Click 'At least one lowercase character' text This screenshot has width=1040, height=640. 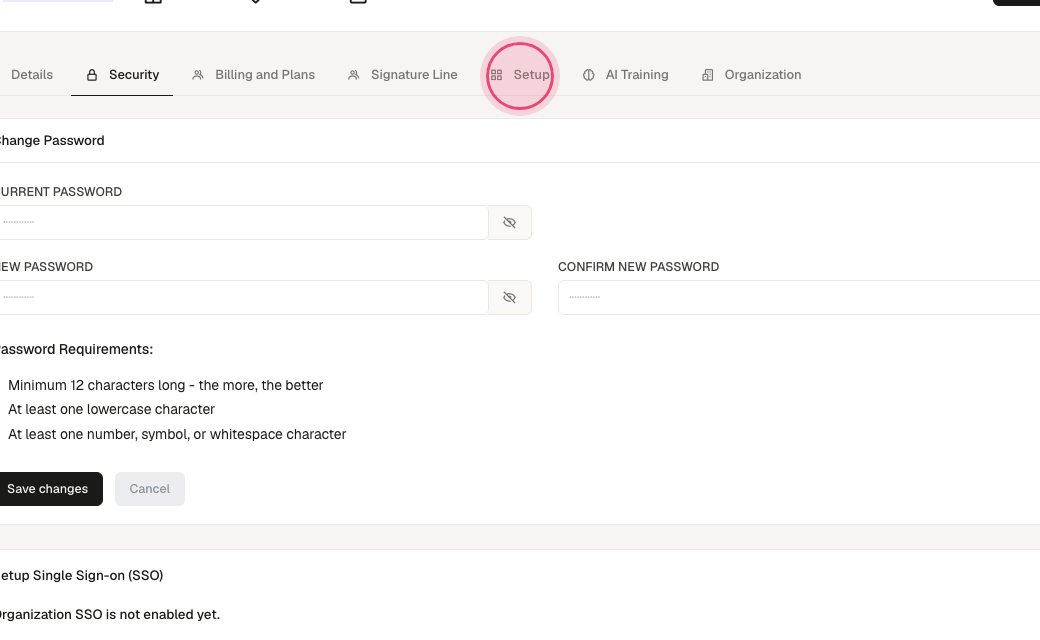point(111,409)
